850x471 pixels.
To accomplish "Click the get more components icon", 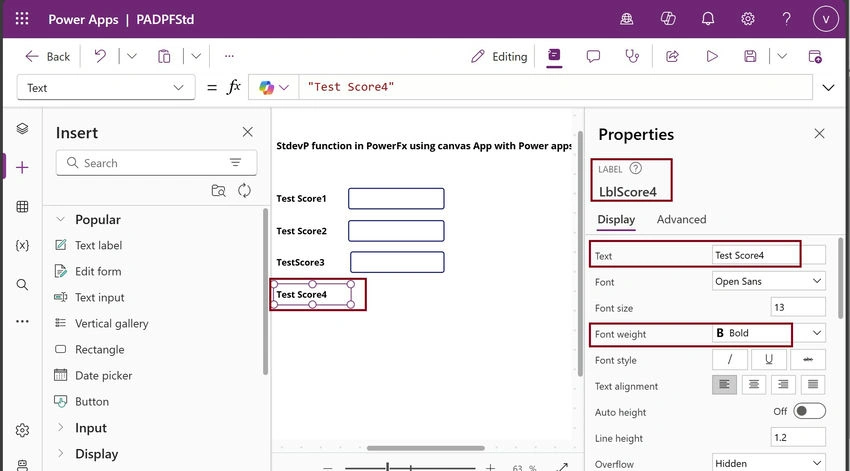I will coord(218,190).
